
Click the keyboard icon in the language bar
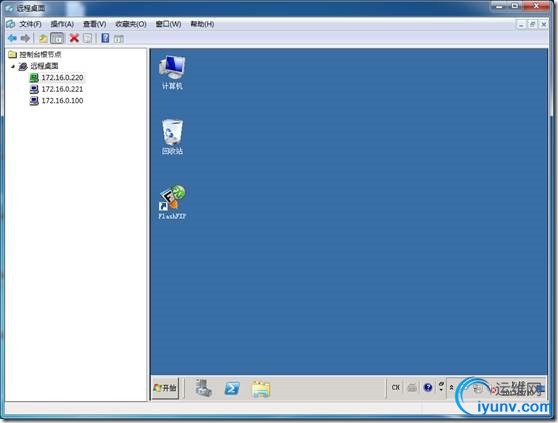pyautogui.click(x=412, y=387)
